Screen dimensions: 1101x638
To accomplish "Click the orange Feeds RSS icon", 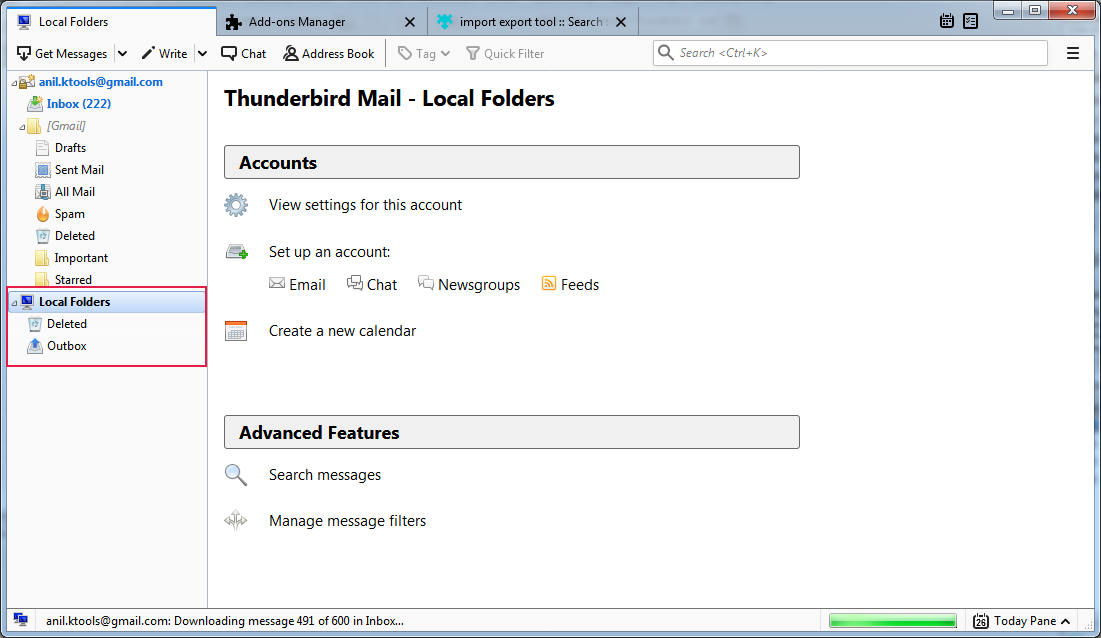I will click(x=549, y=283).
